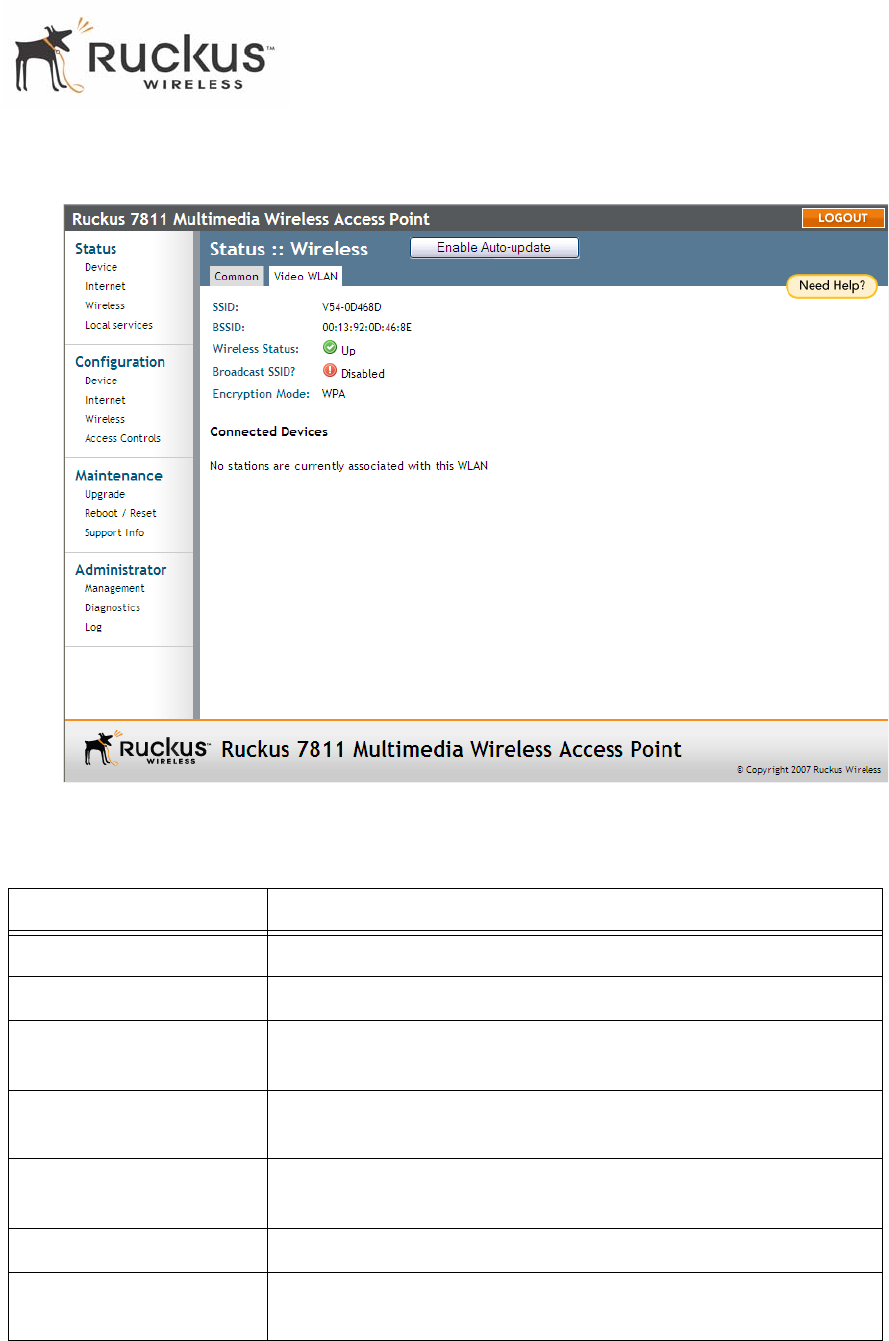This screenshot has height=1341, width=889.
Task: Open the Log page
Action: click(93, 627)
